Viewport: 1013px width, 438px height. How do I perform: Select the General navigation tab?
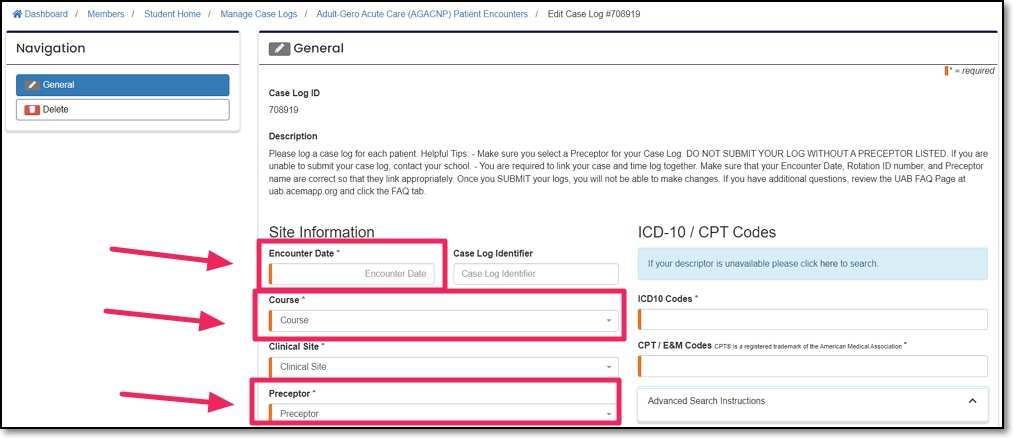(123, 85)
